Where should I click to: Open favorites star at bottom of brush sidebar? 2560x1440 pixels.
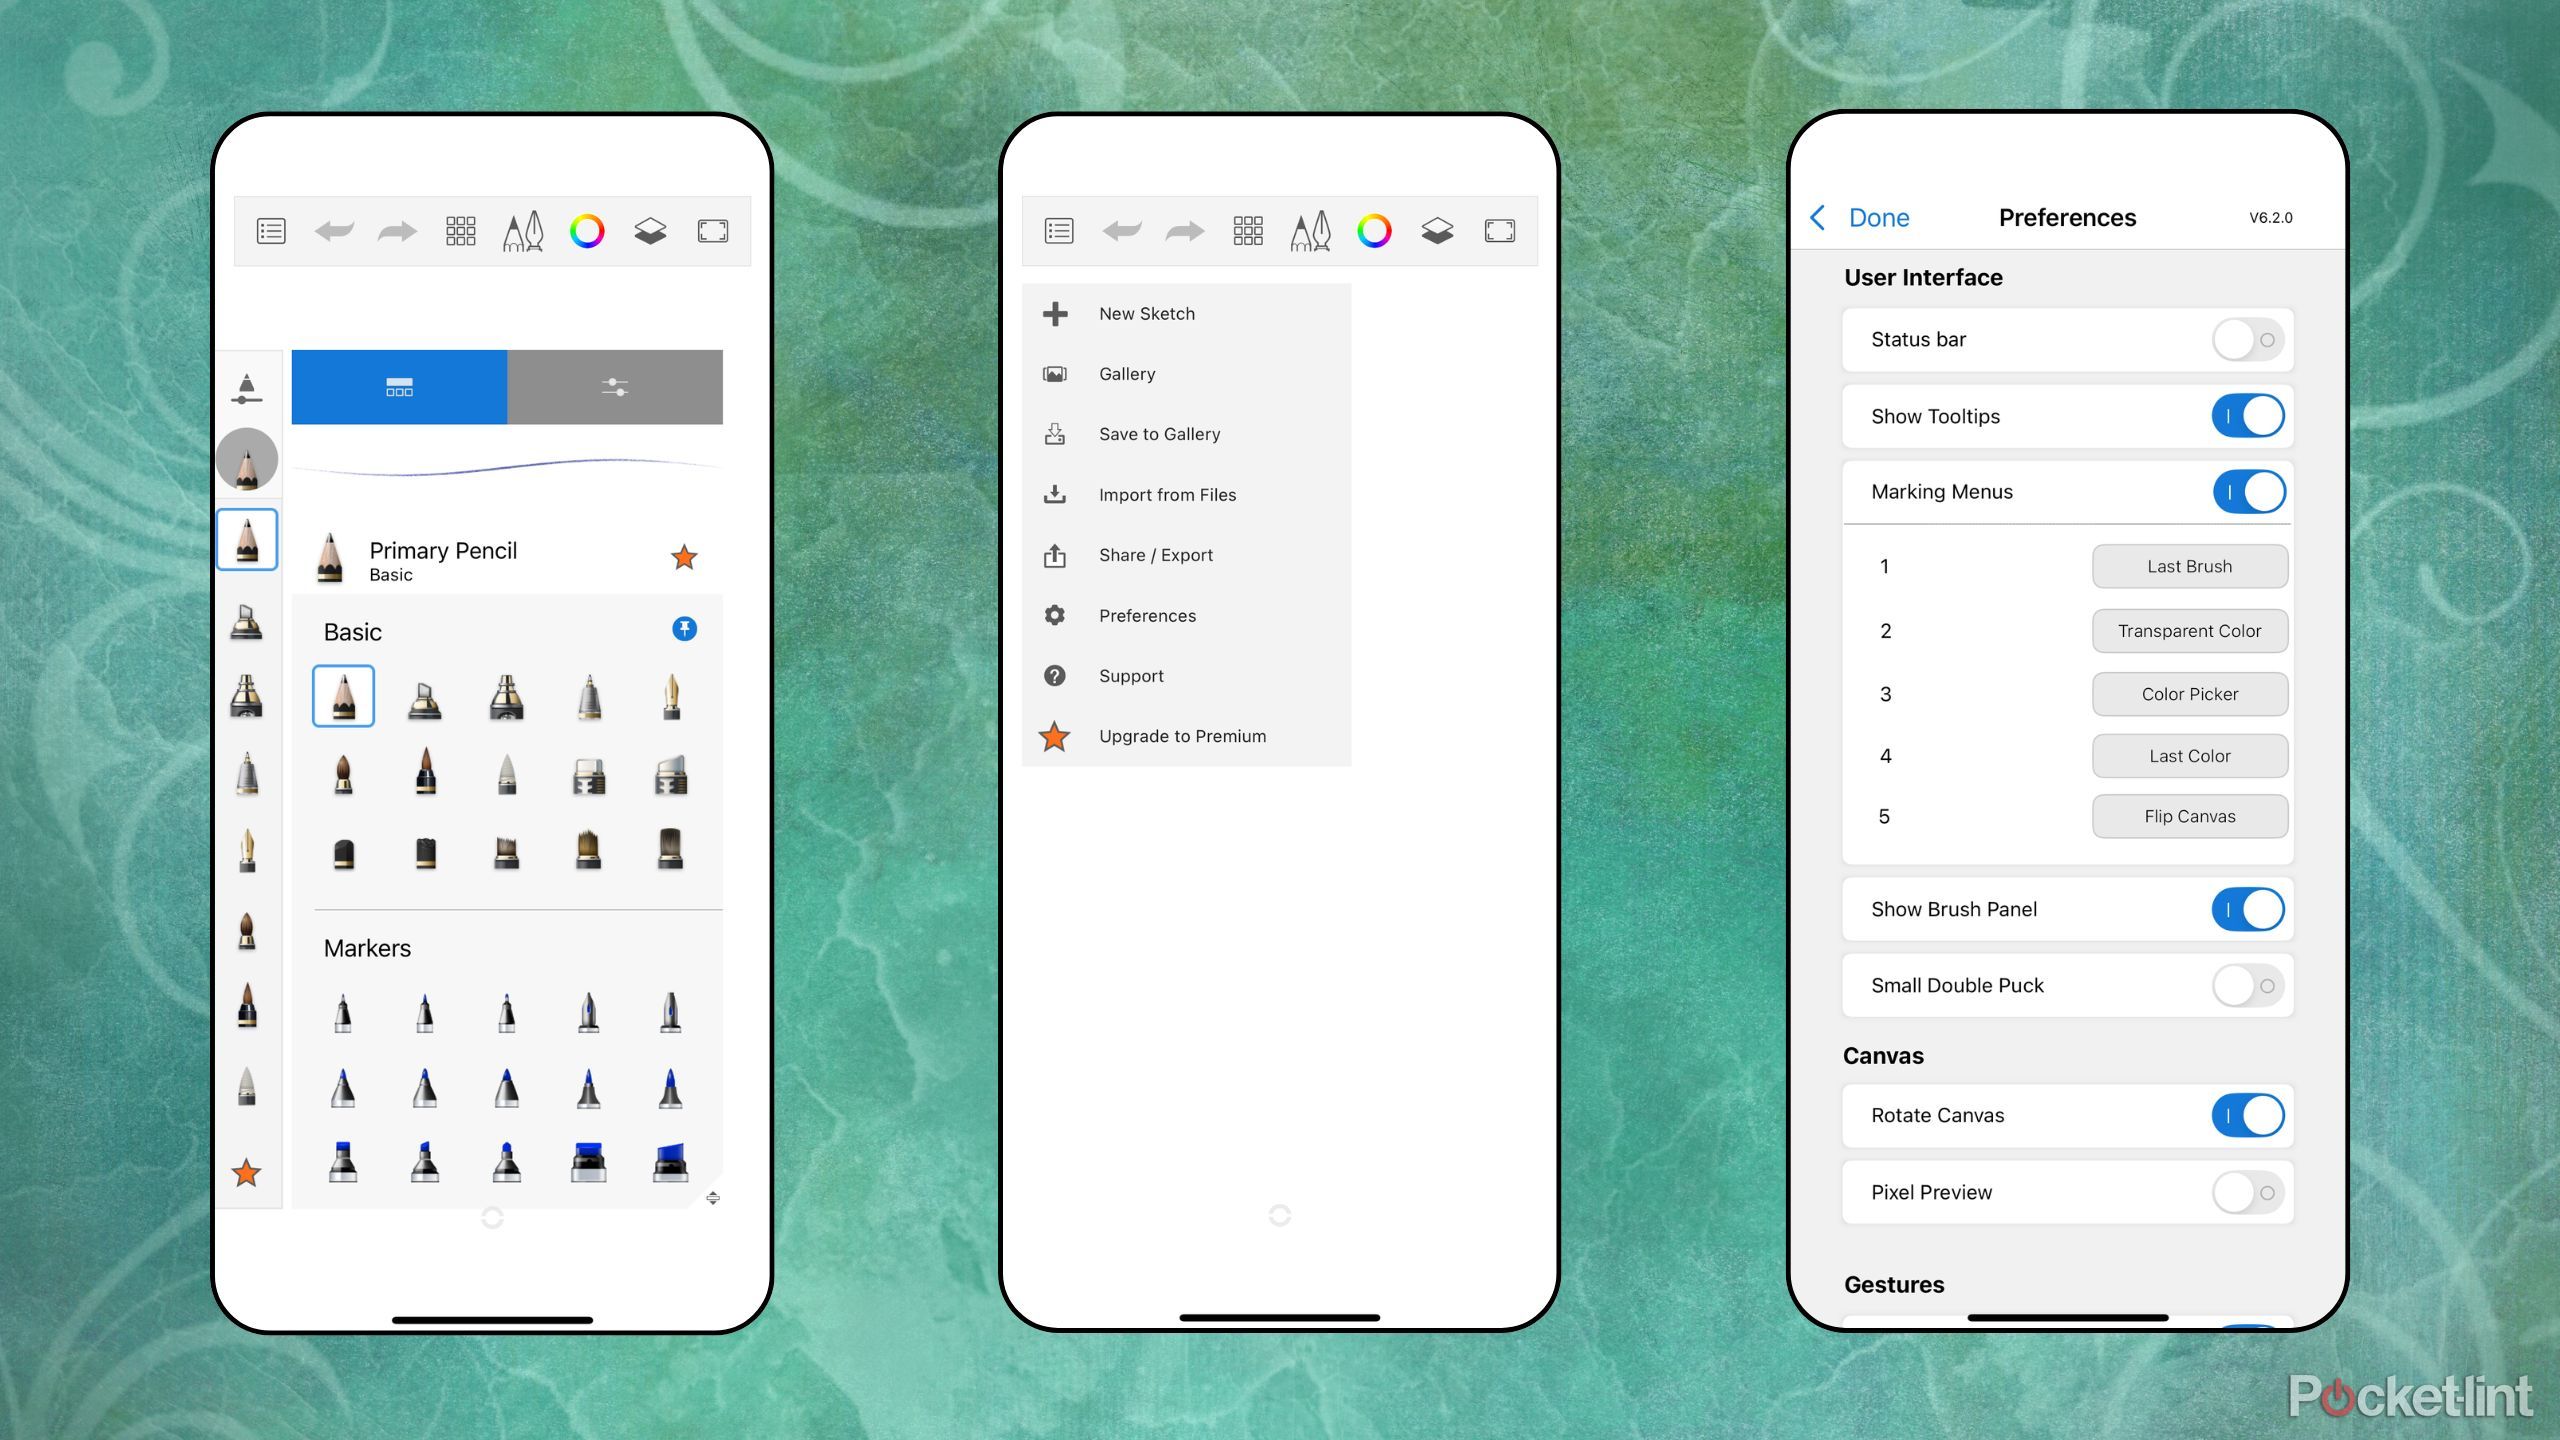point(246,1172)
